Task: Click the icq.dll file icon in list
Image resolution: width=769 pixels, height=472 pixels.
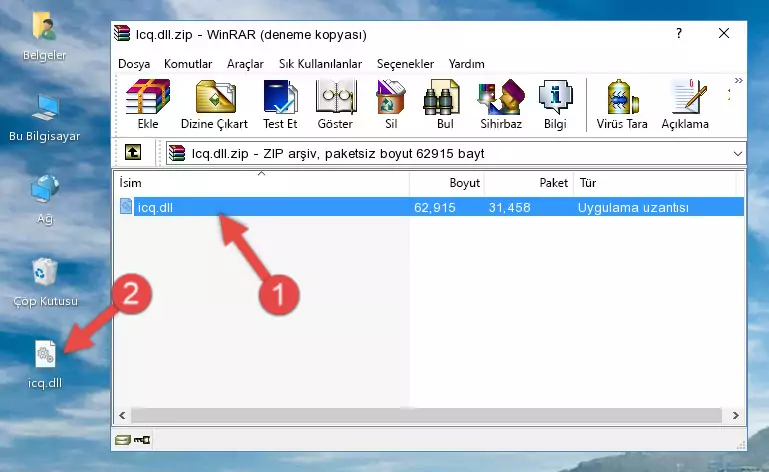Action: coord(126,207)
